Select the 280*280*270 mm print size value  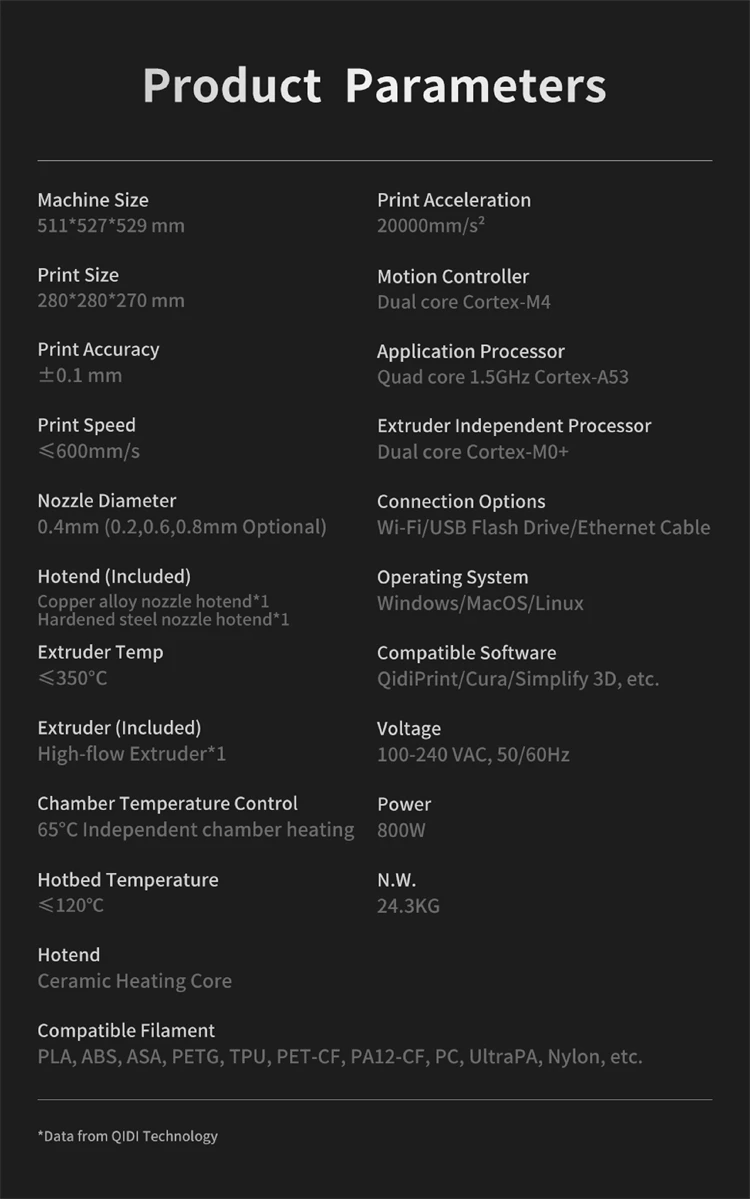coord(111,301)
